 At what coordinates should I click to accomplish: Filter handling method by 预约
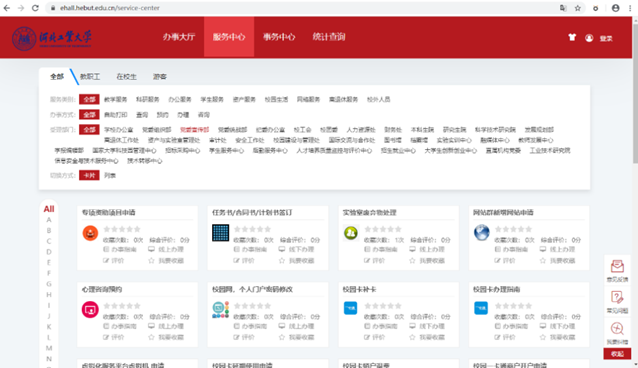tap(162, 115)
